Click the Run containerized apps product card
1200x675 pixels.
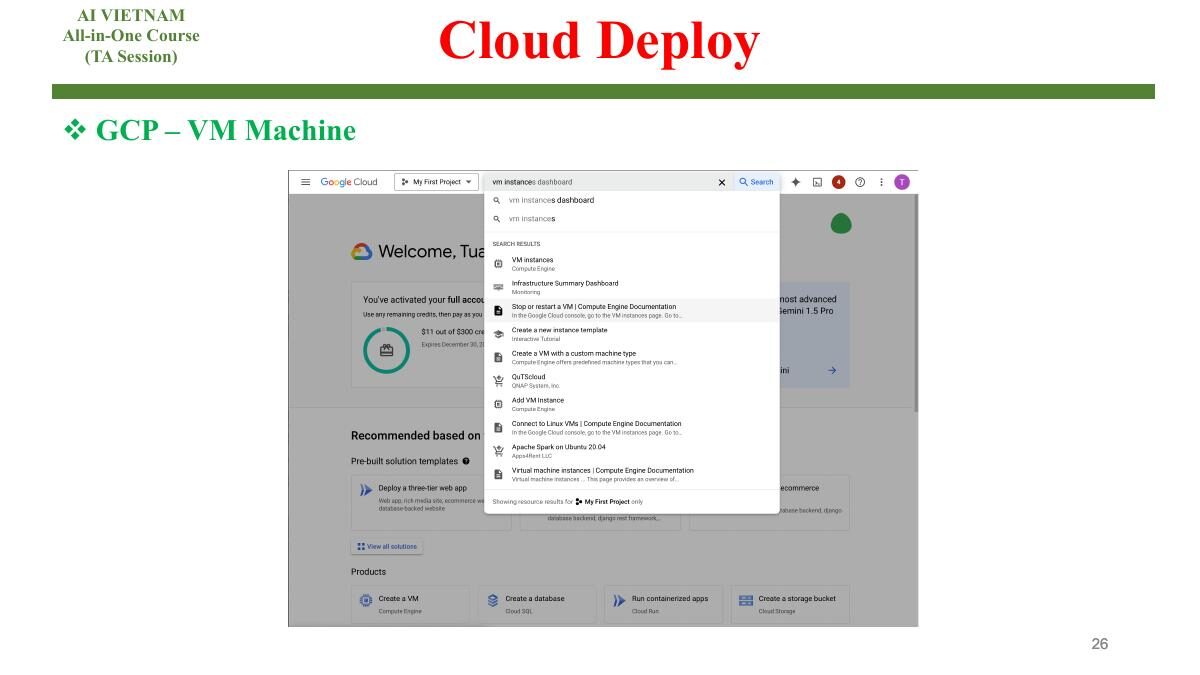(x=664, y=605)
